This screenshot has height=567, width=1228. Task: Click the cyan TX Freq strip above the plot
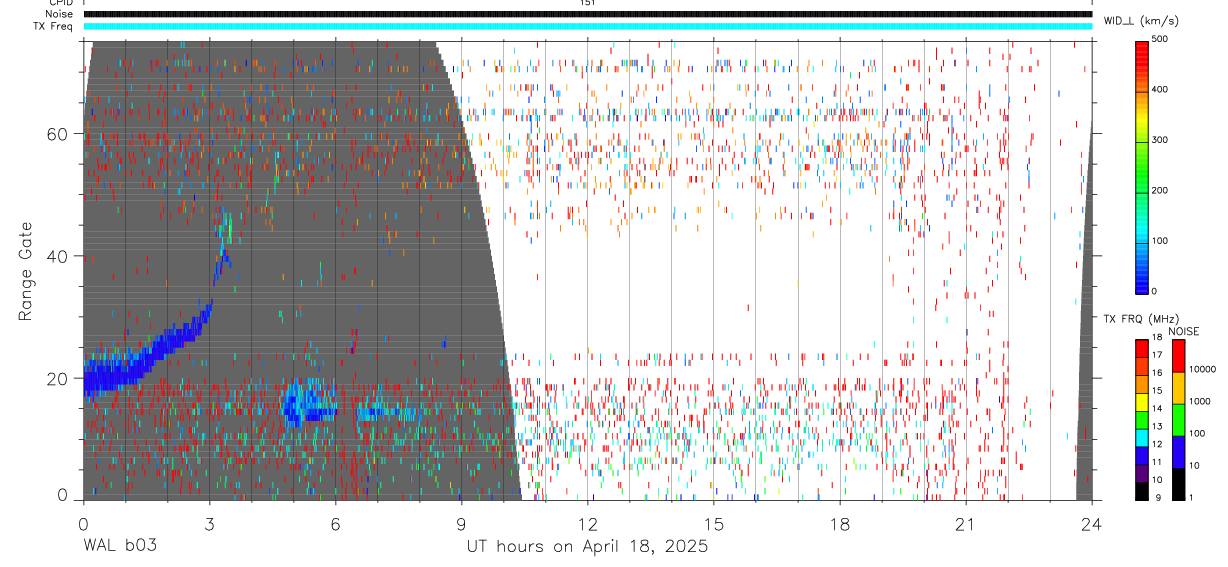point(587,26)
